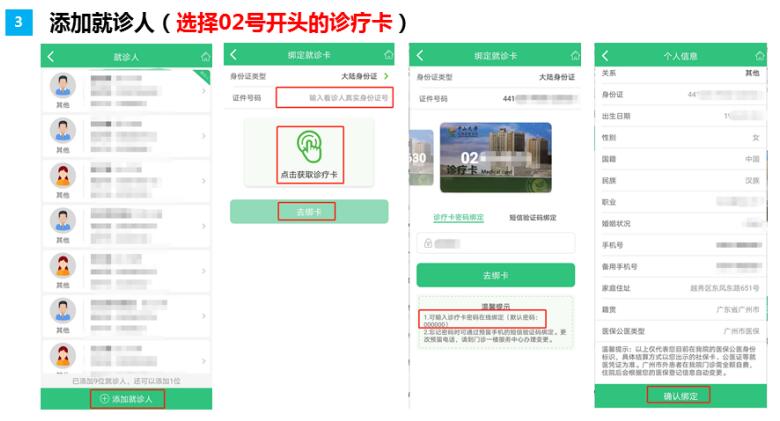The image size is (780, 421).
Task: Tap home icon on the 个人信息 screen
Action: click(760, 56)
